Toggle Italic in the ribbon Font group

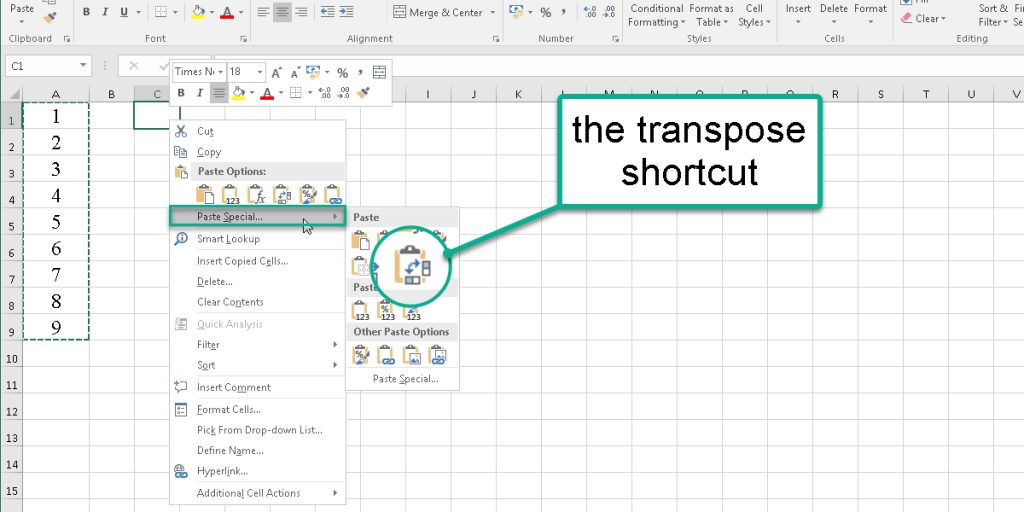tap(104, 12)
